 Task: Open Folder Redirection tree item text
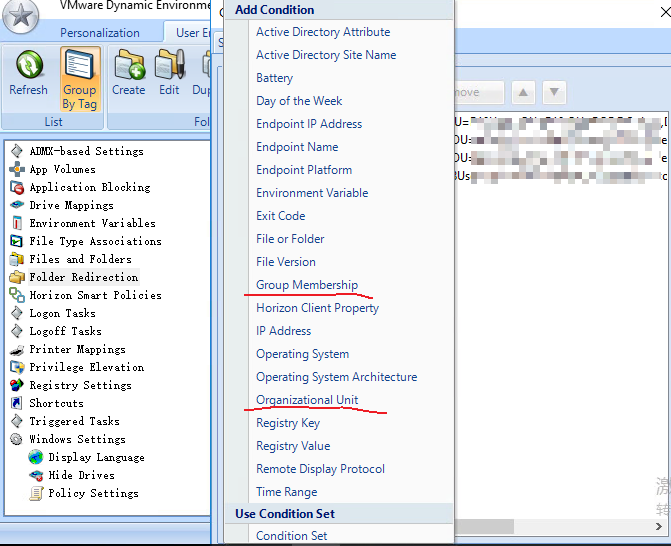[x=84, y=277]
